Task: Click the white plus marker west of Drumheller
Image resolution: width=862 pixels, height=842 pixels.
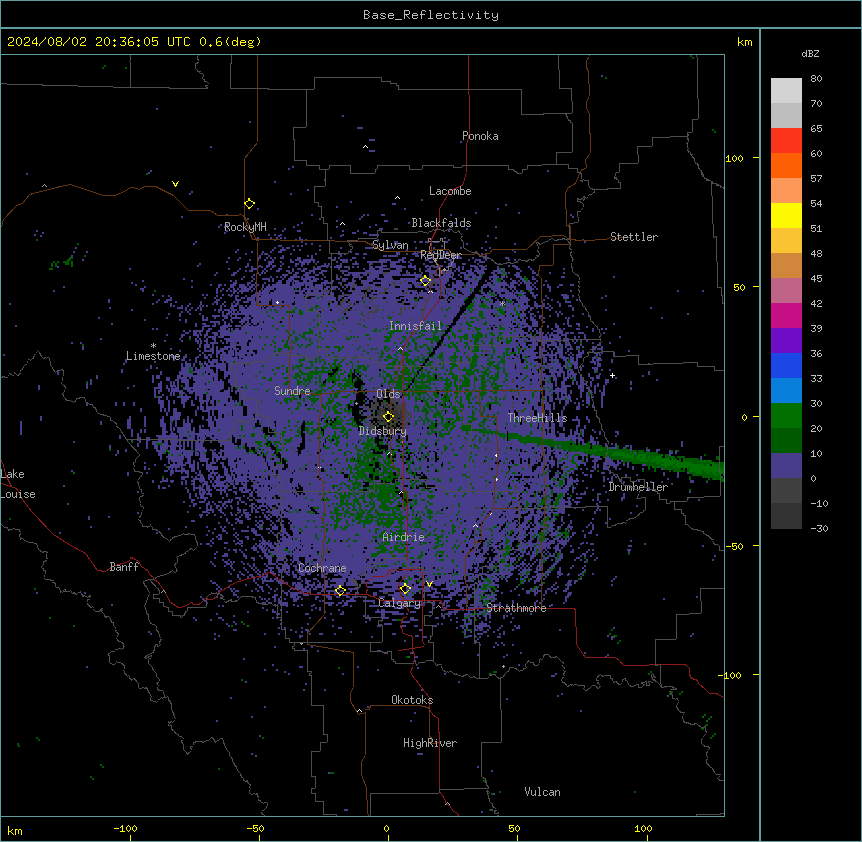Action: pyautogui.click(x=612, y=375)
